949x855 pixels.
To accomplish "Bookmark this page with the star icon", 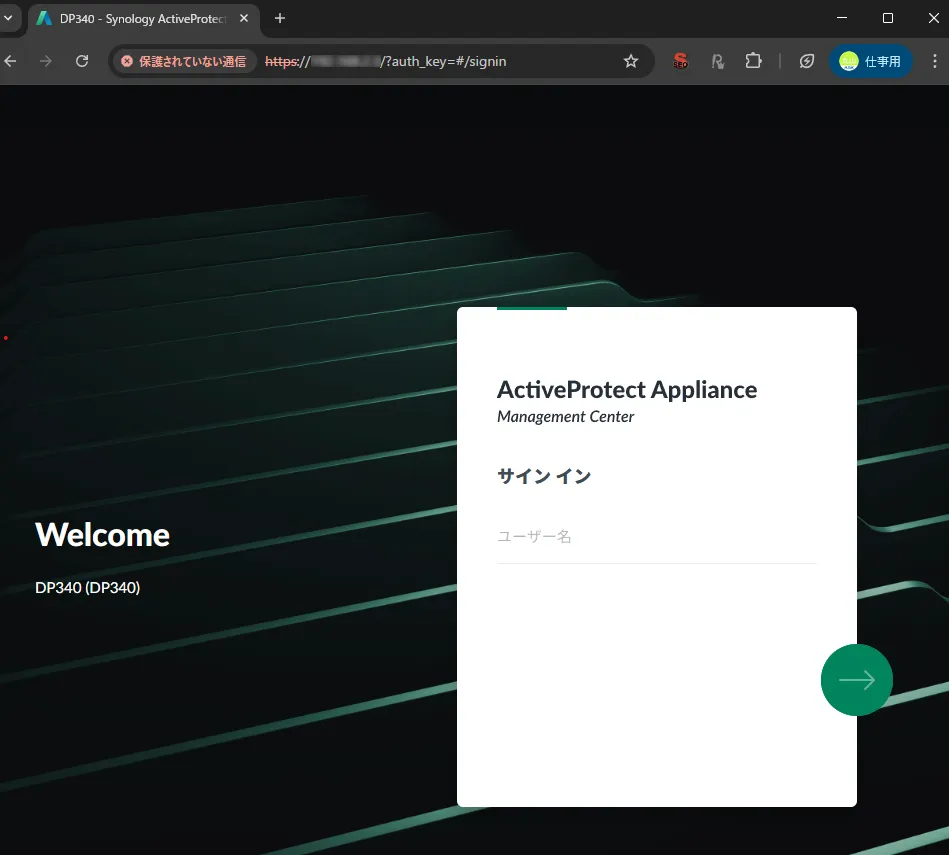I will (631, 61).
